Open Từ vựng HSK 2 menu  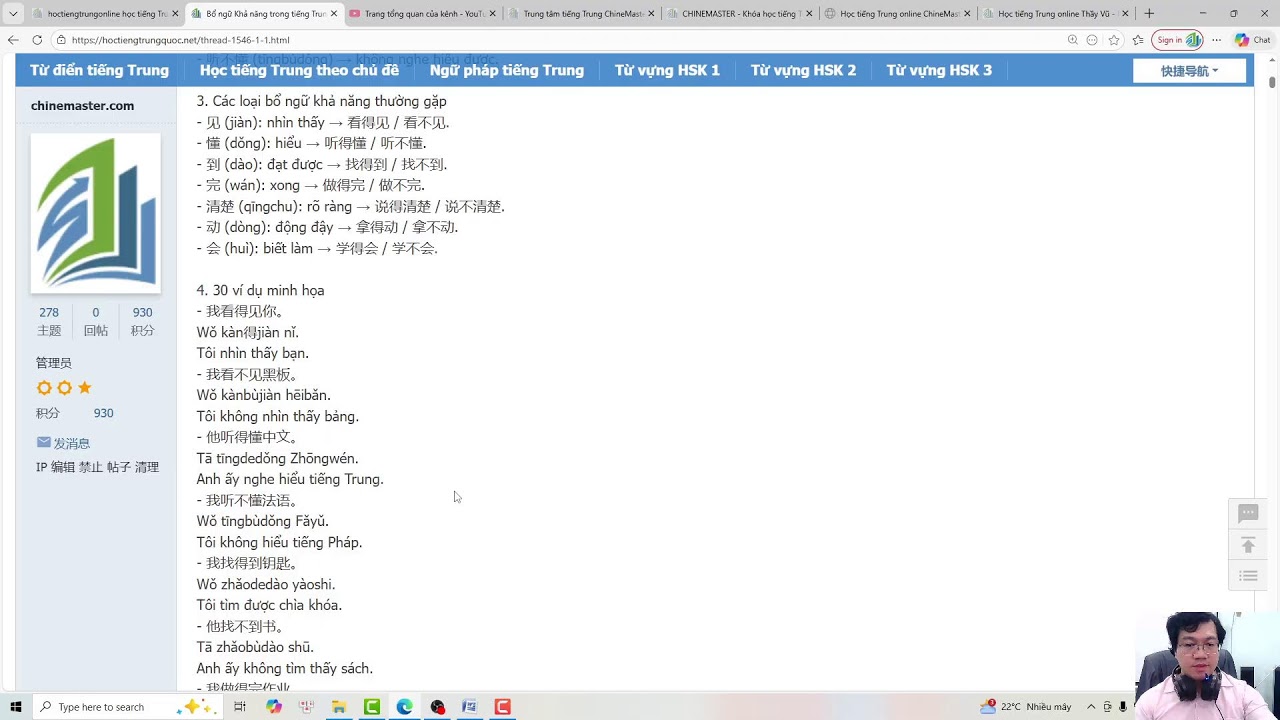803,70
